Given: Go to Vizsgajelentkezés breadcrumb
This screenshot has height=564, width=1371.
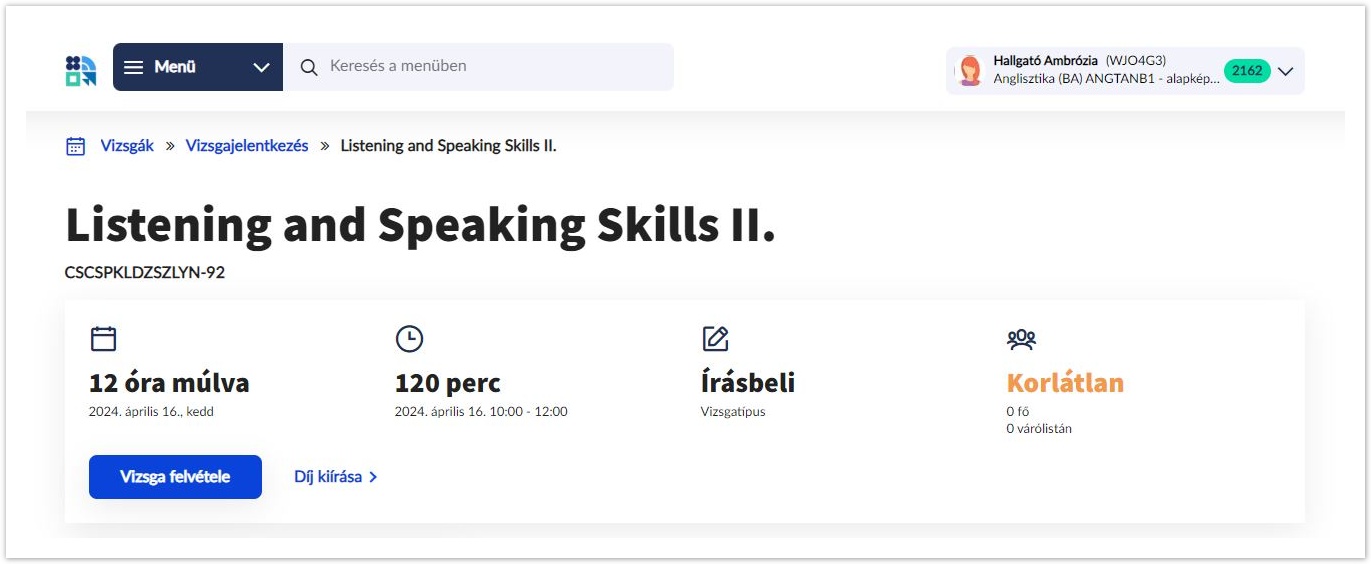Looking at the screenshot, I should [247, 146].
